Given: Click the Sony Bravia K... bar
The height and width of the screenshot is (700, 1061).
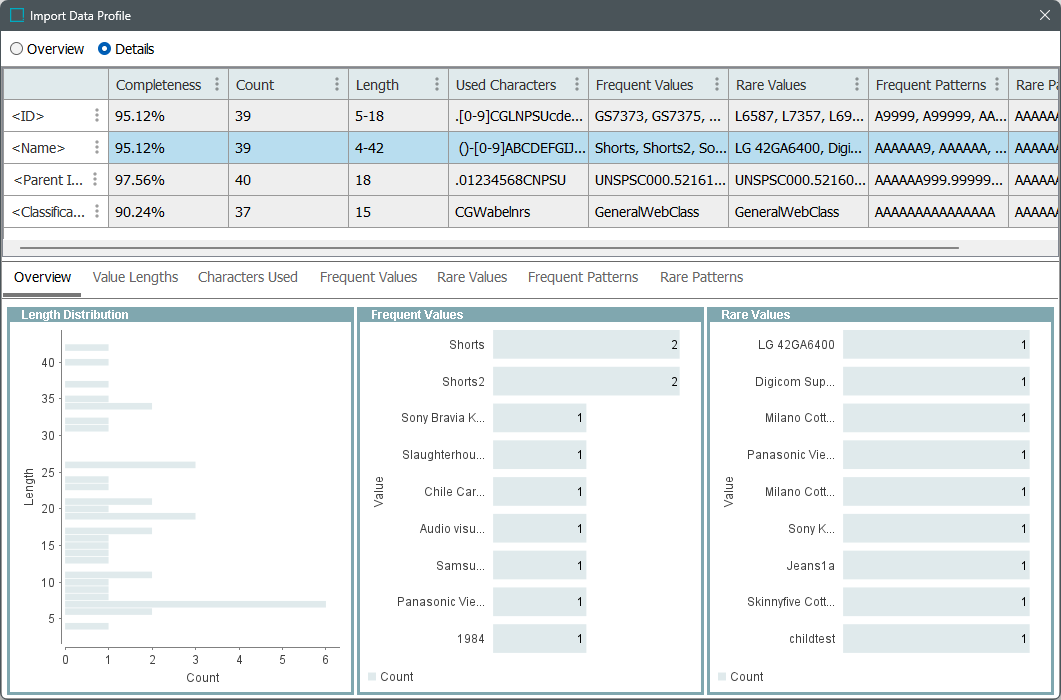Looking at the screenshot, I should click(x=539, y=418).
